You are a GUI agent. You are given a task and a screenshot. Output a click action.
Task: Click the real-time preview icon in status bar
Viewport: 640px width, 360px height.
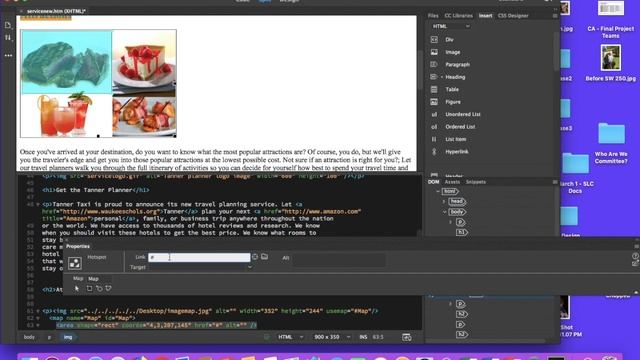tap(407, 337)
